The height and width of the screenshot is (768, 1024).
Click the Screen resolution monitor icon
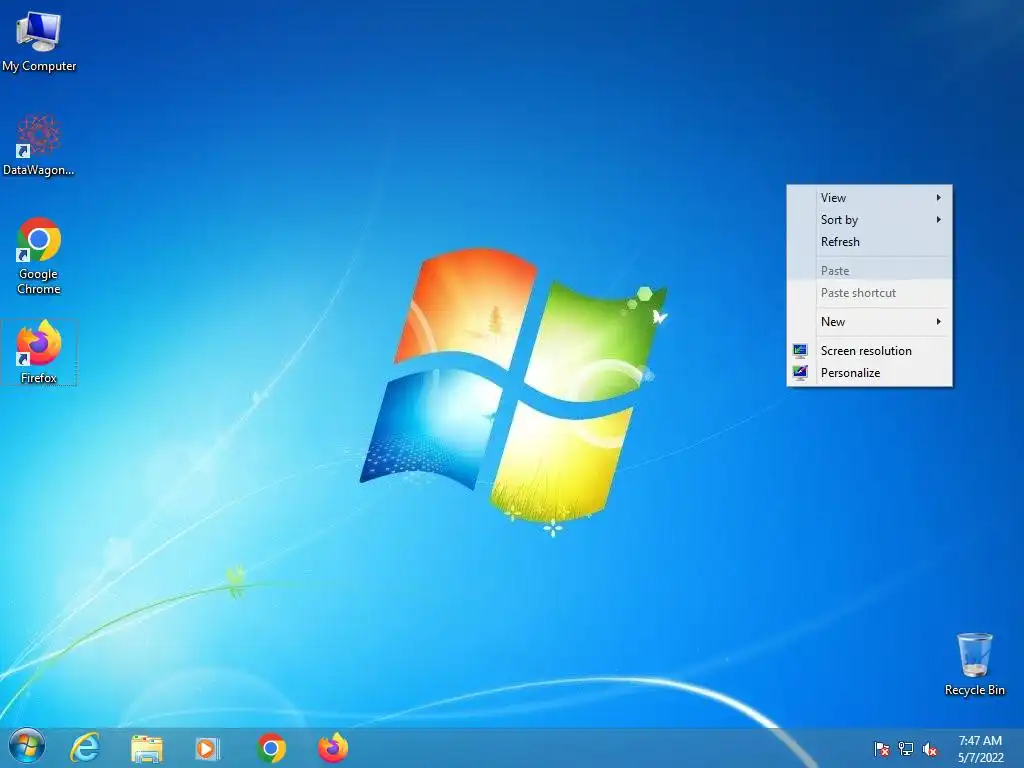[x=800, y=351]
